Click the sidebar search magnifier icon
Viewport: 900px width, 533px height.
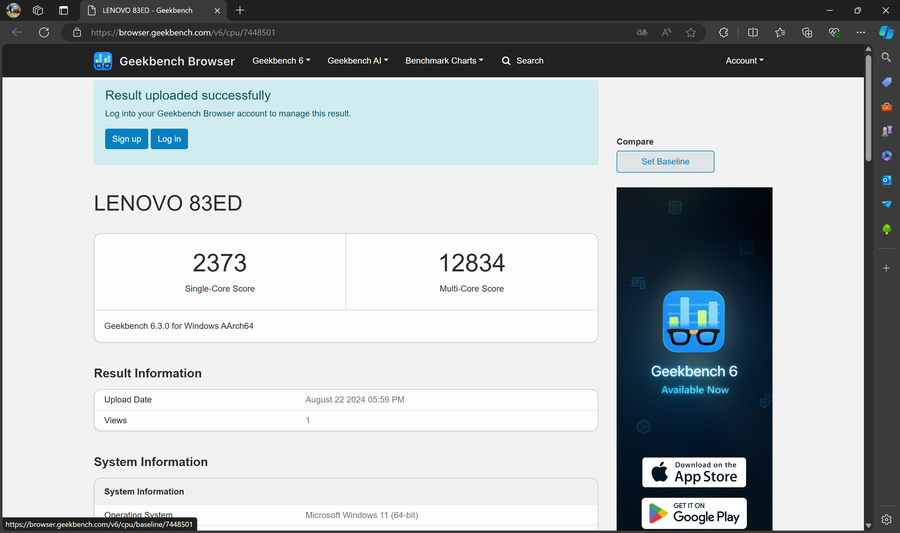coord(886,57)
